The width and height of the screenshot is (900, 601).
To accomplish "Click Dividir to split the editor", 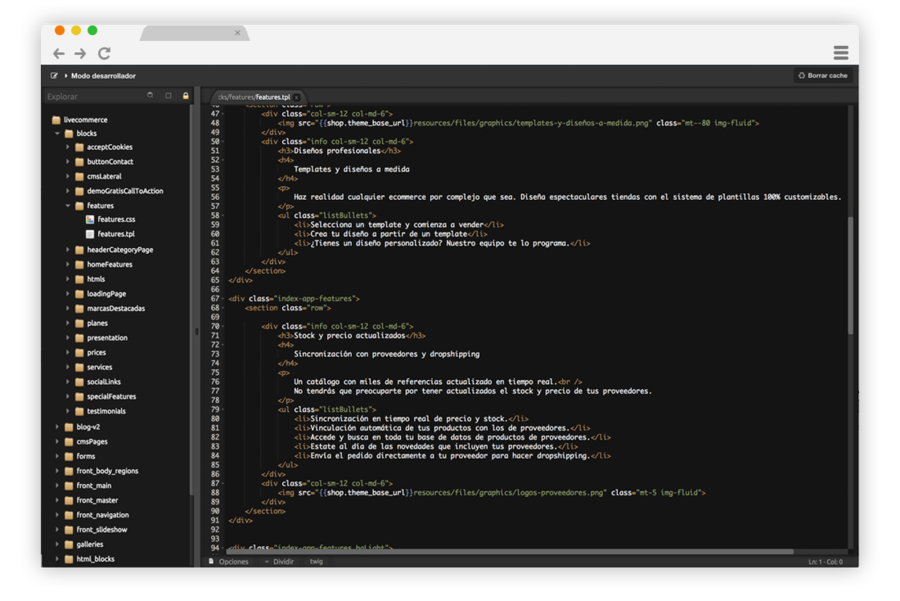I will pos(283,562).
